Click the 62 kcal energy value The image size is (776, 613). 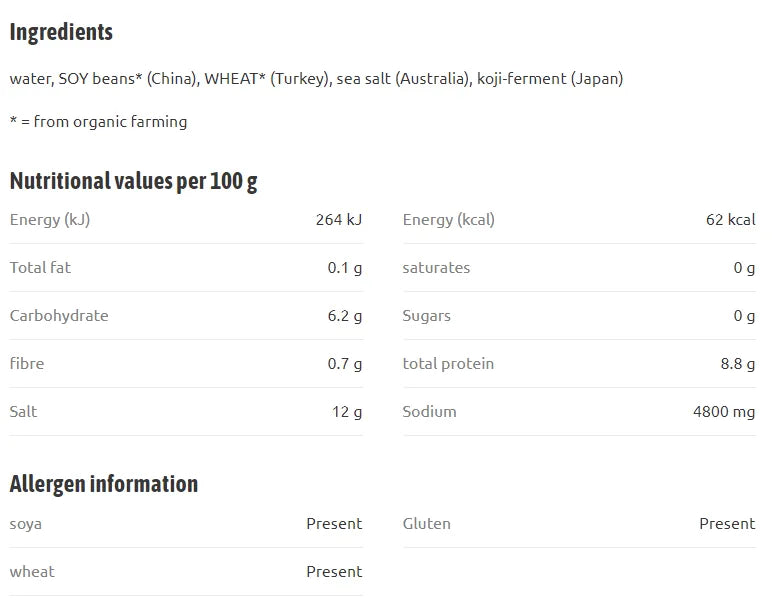coord(730,220)
